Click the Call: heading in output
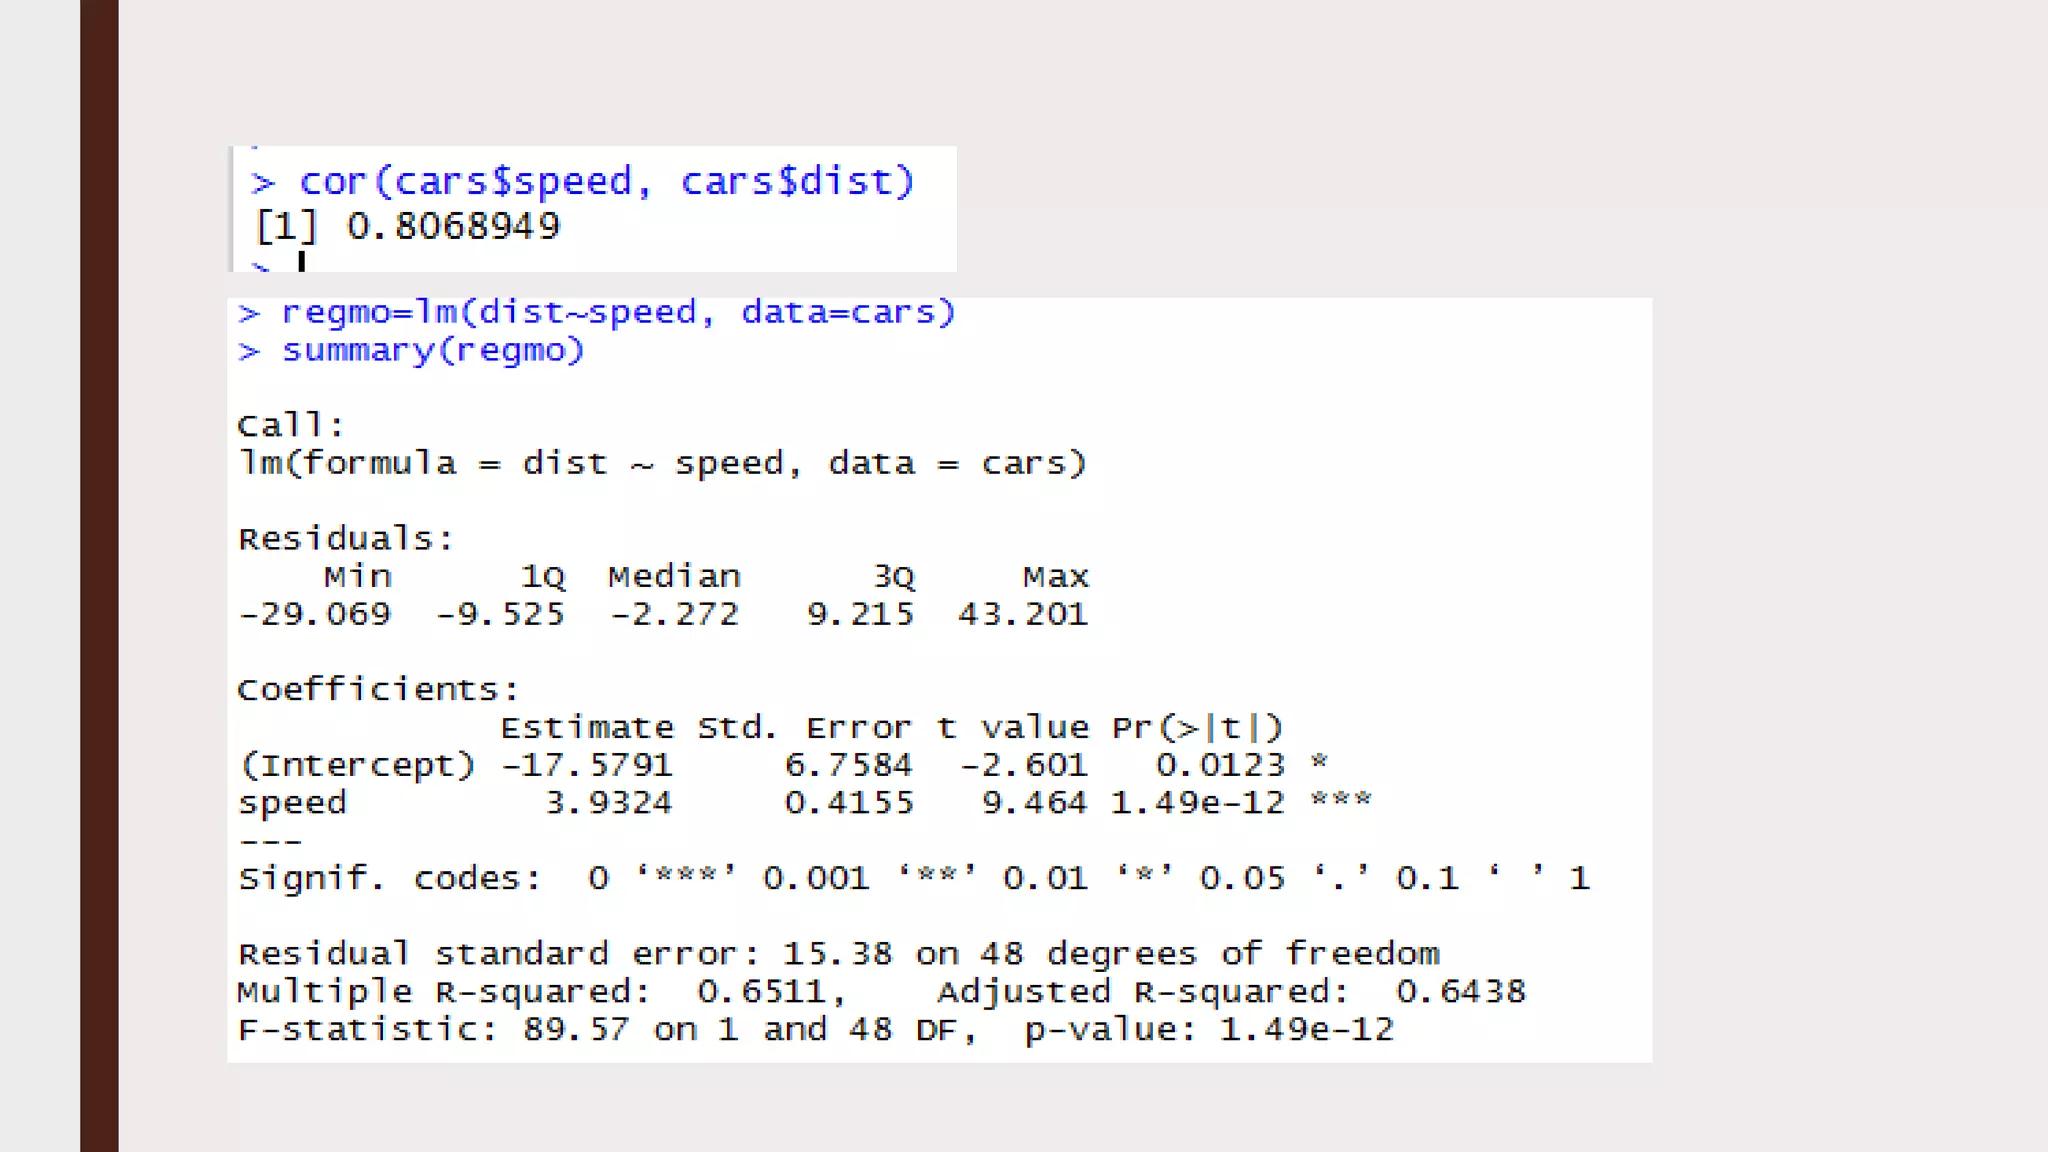The image size is (2048, 1152). coord(291,425)
